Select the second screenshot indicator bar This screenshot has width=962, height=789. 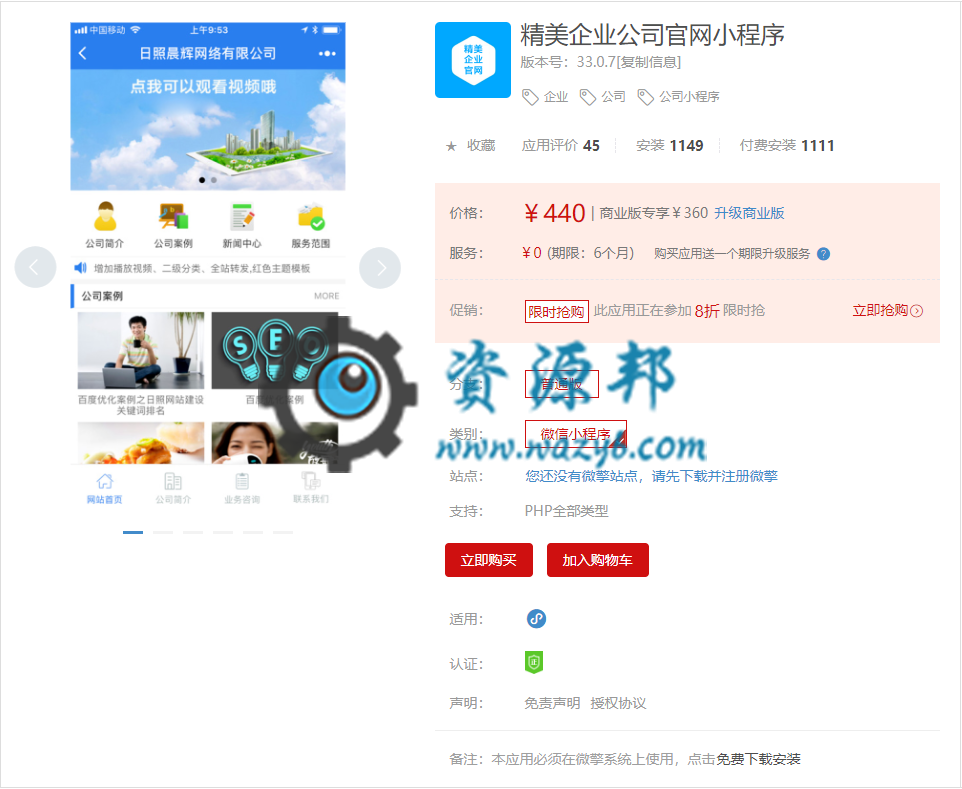tap(163, 533)
